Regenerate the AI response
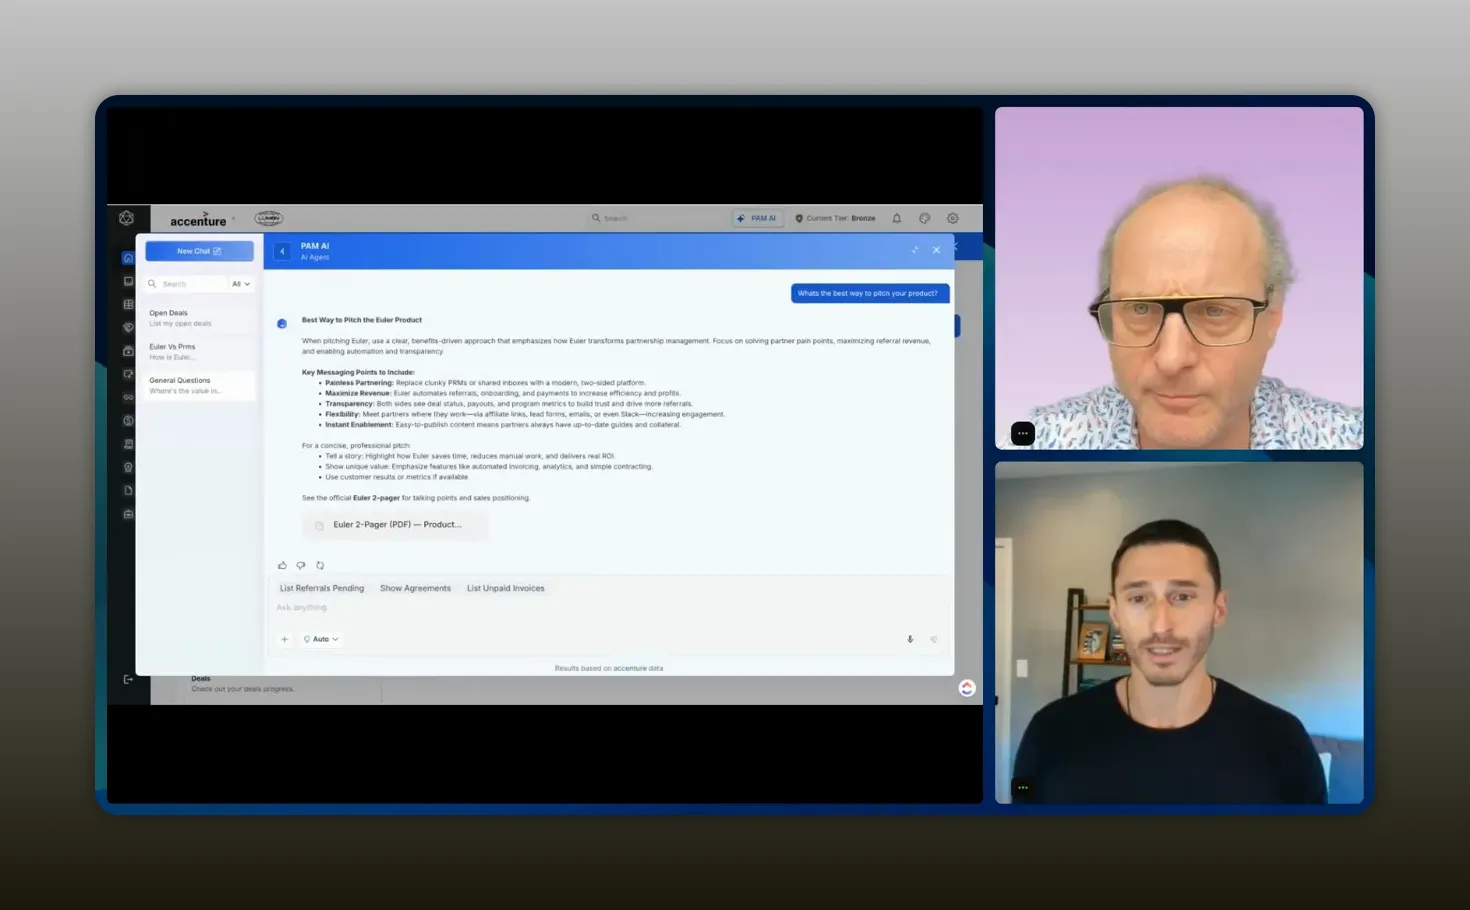This screenshot has width=1470, height=910. click(x=320, y=565)
